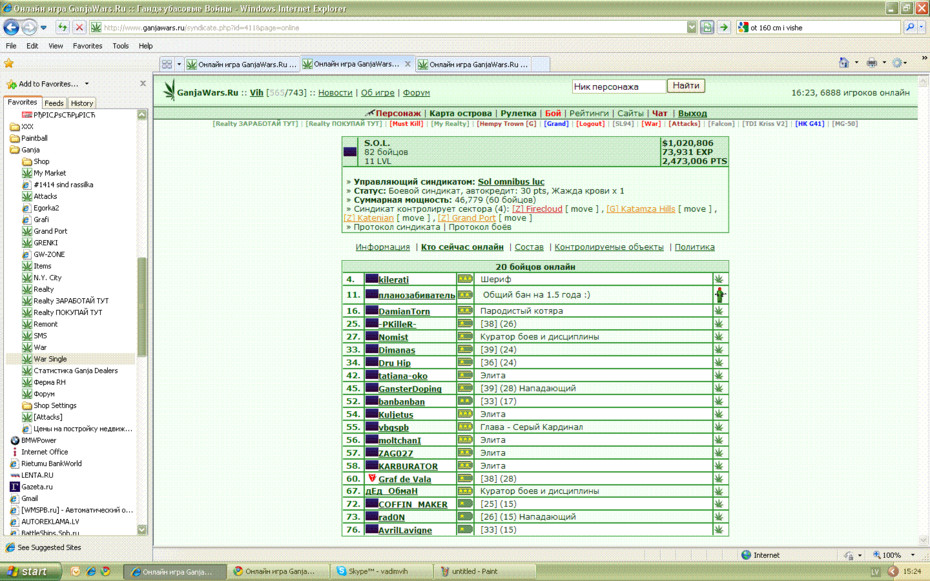Expand the Shop folder in favorites

(x=36, y=161)
